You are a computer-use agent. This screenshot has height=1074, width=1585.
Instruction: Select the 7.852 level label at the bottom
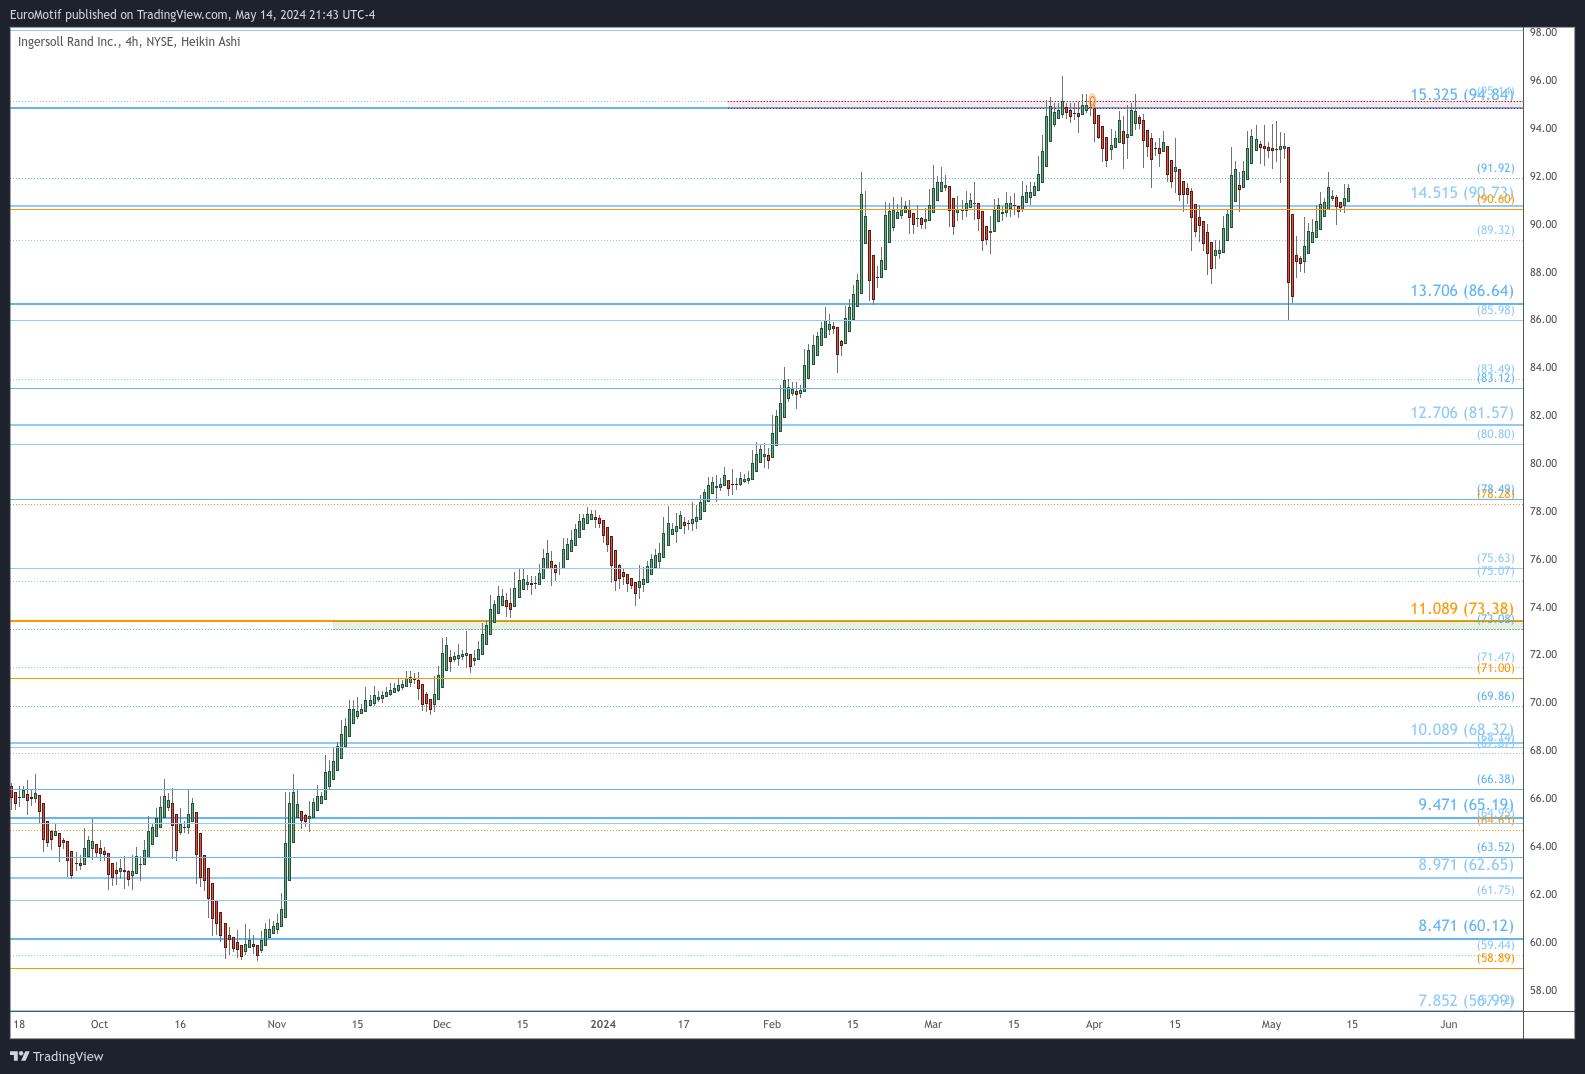point(1466,1001)
